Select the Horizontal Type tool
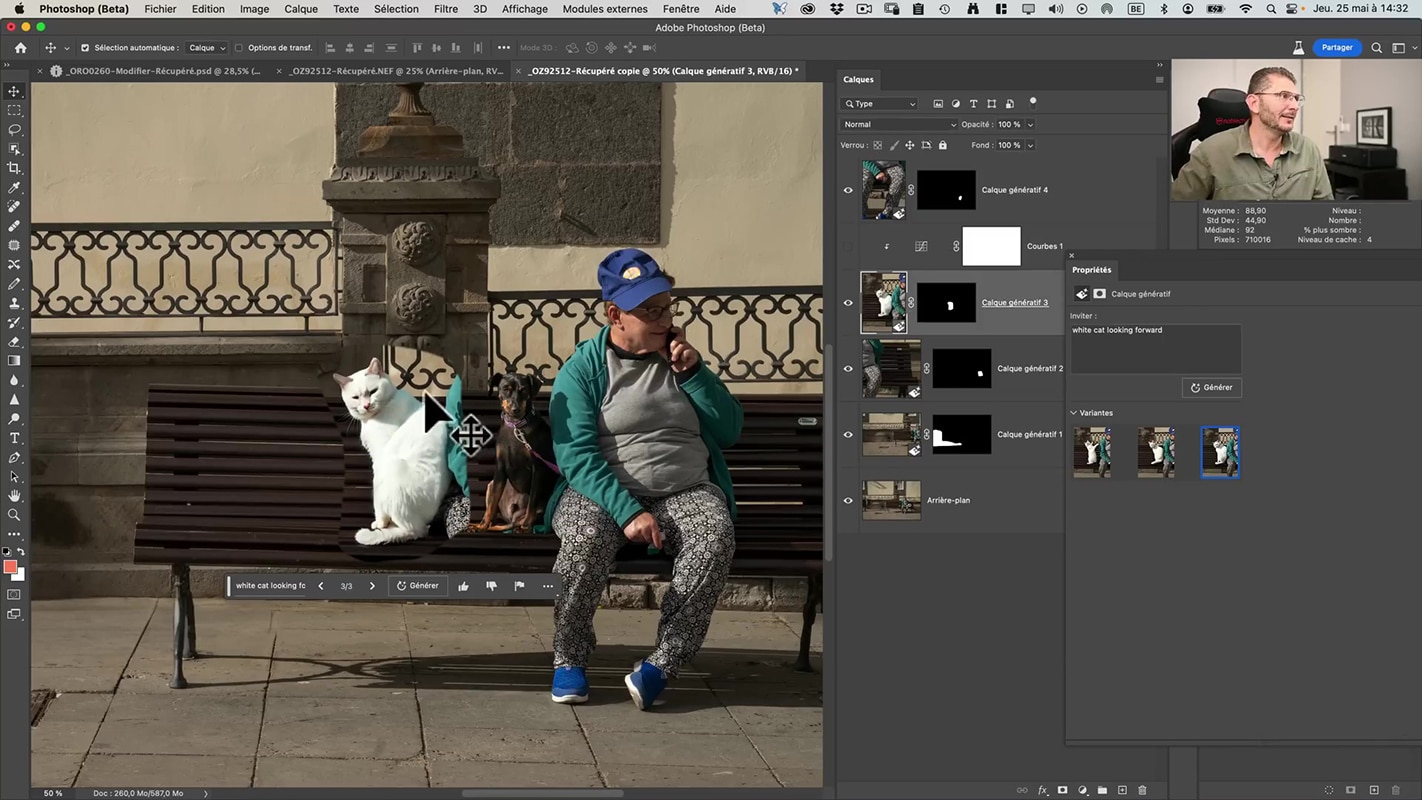The width and height of the screenshot is (1422, 800). (14, 438)
